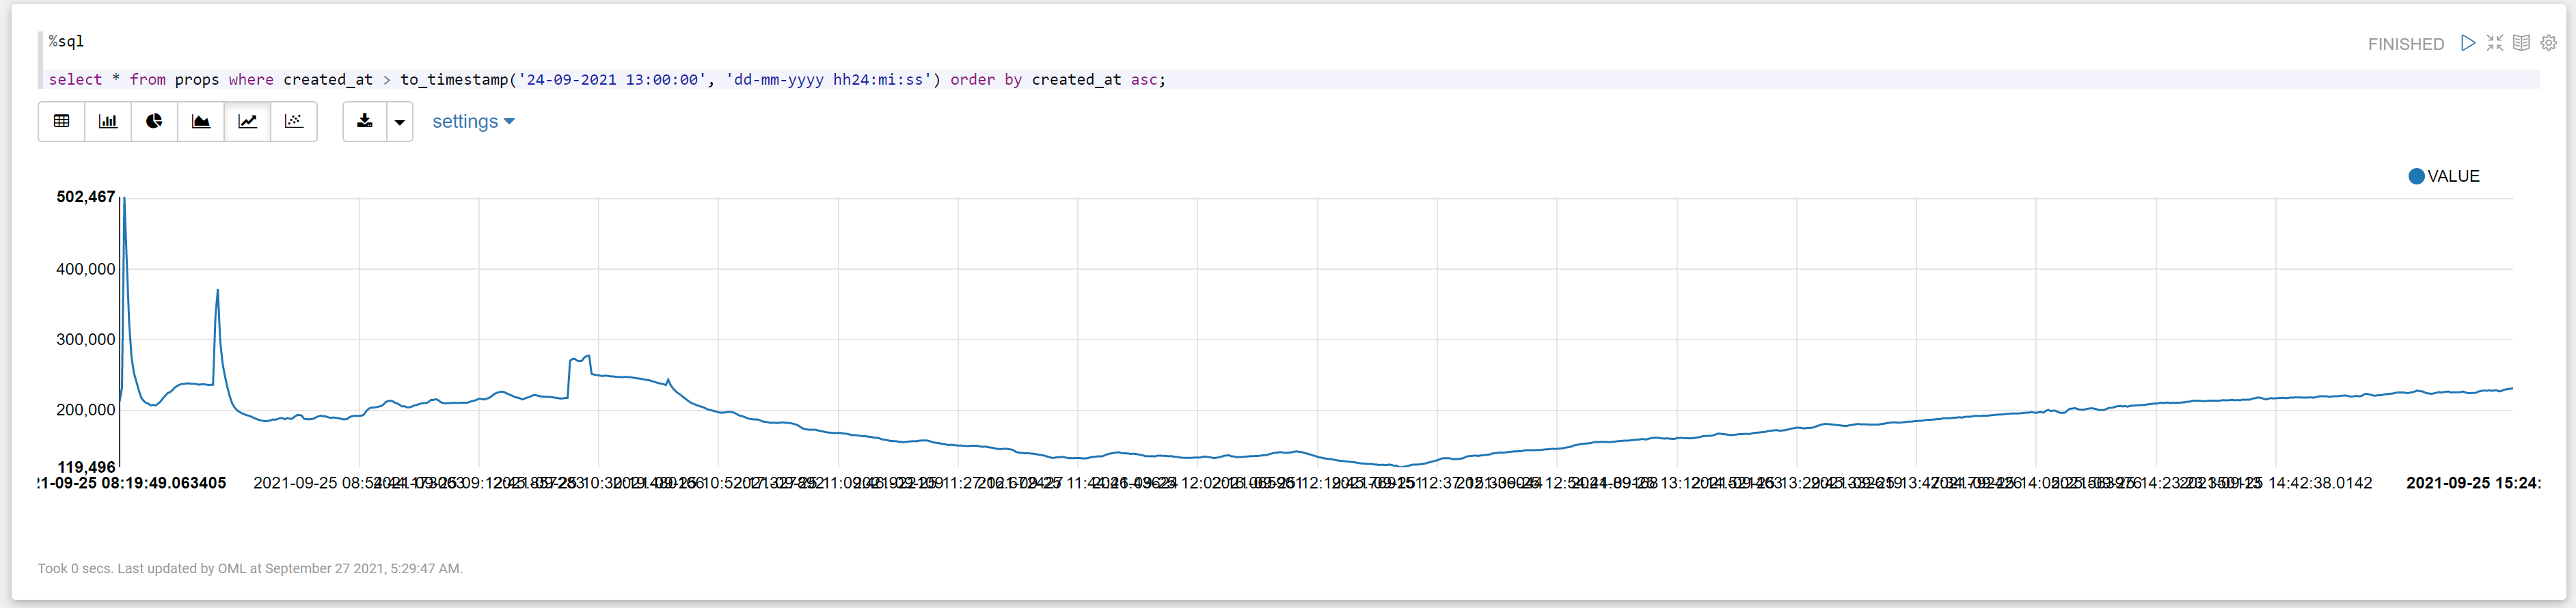2576x608 pixels.
Task: Click the FINISHED status text
Action: [2405, 44]
